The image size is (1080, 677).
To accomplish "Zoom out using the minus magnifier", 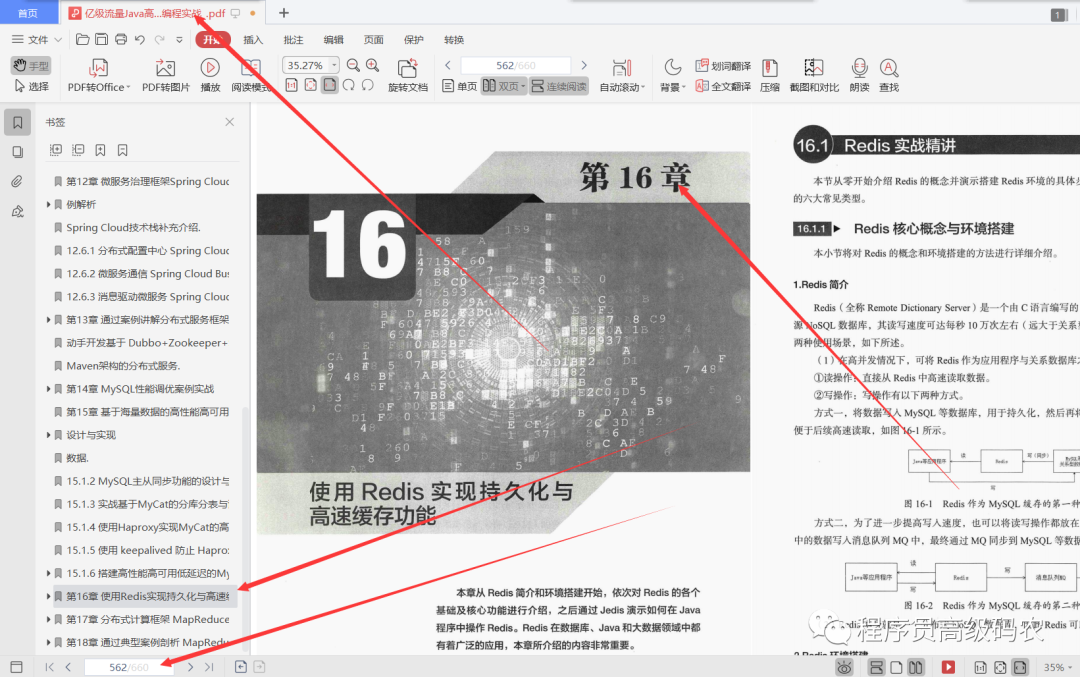I will [x=353, y=65].
